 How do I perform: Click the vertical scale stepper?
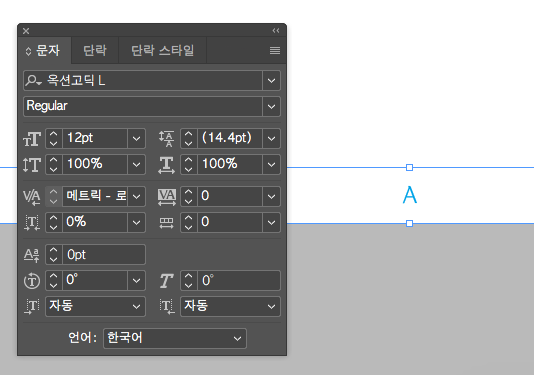(x=53, y=165)
